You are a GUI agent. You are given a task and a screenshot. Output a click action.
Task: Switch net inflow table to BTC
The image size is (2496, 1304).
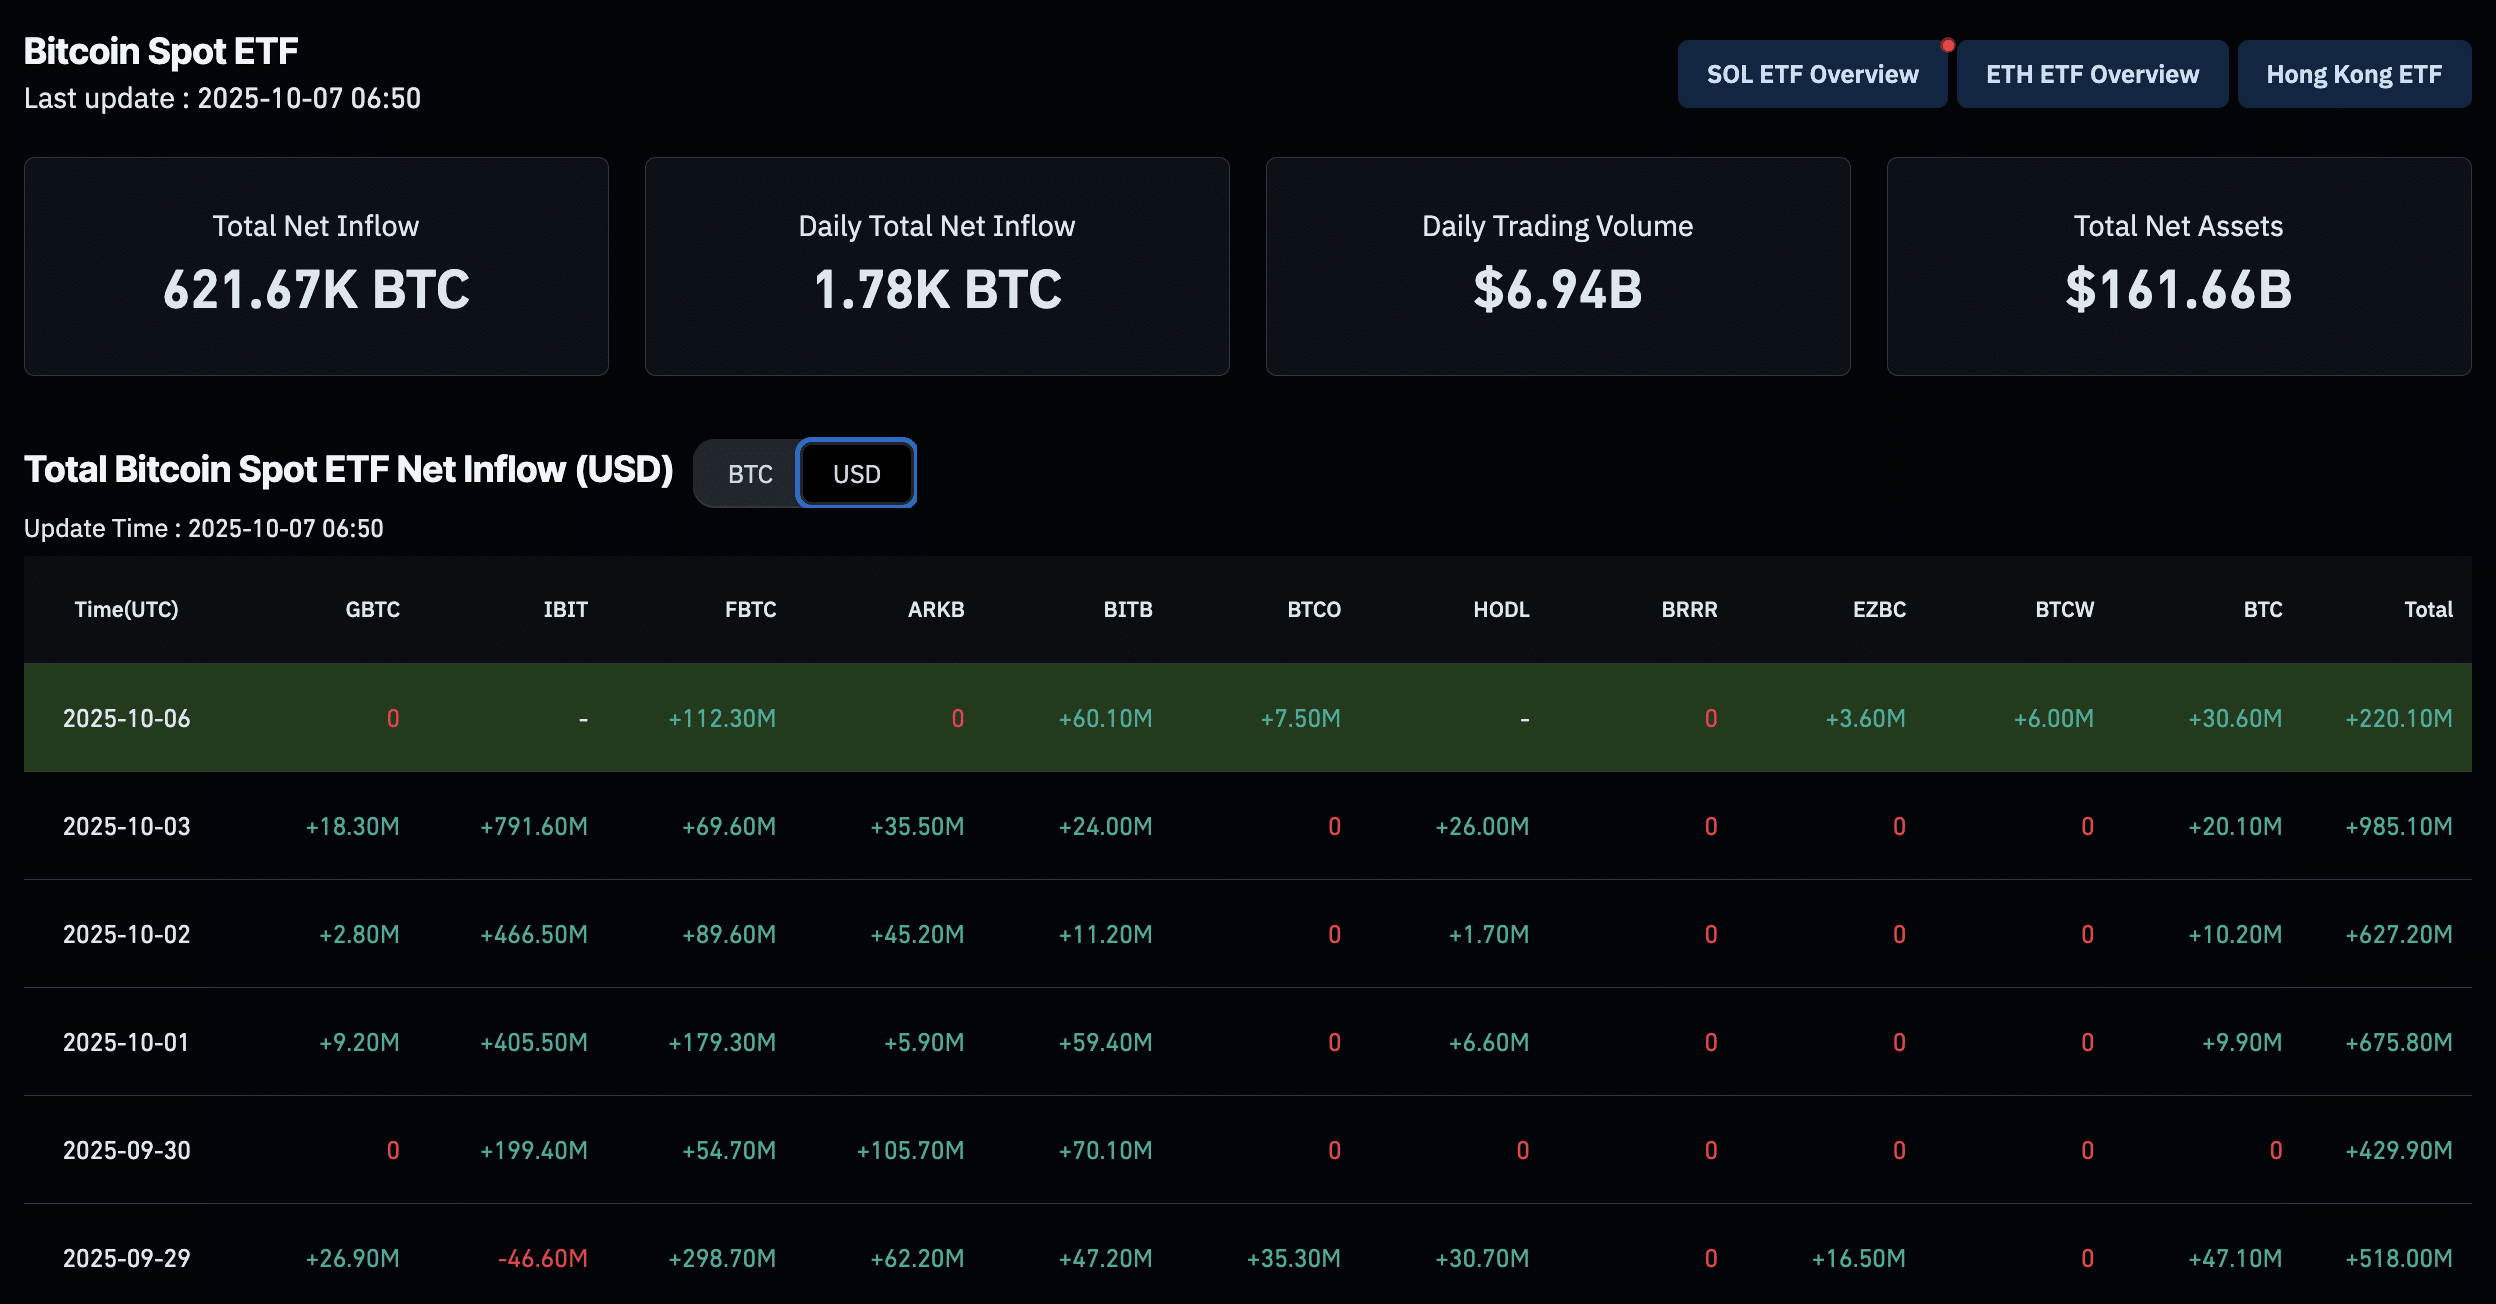tap(750, 474)
